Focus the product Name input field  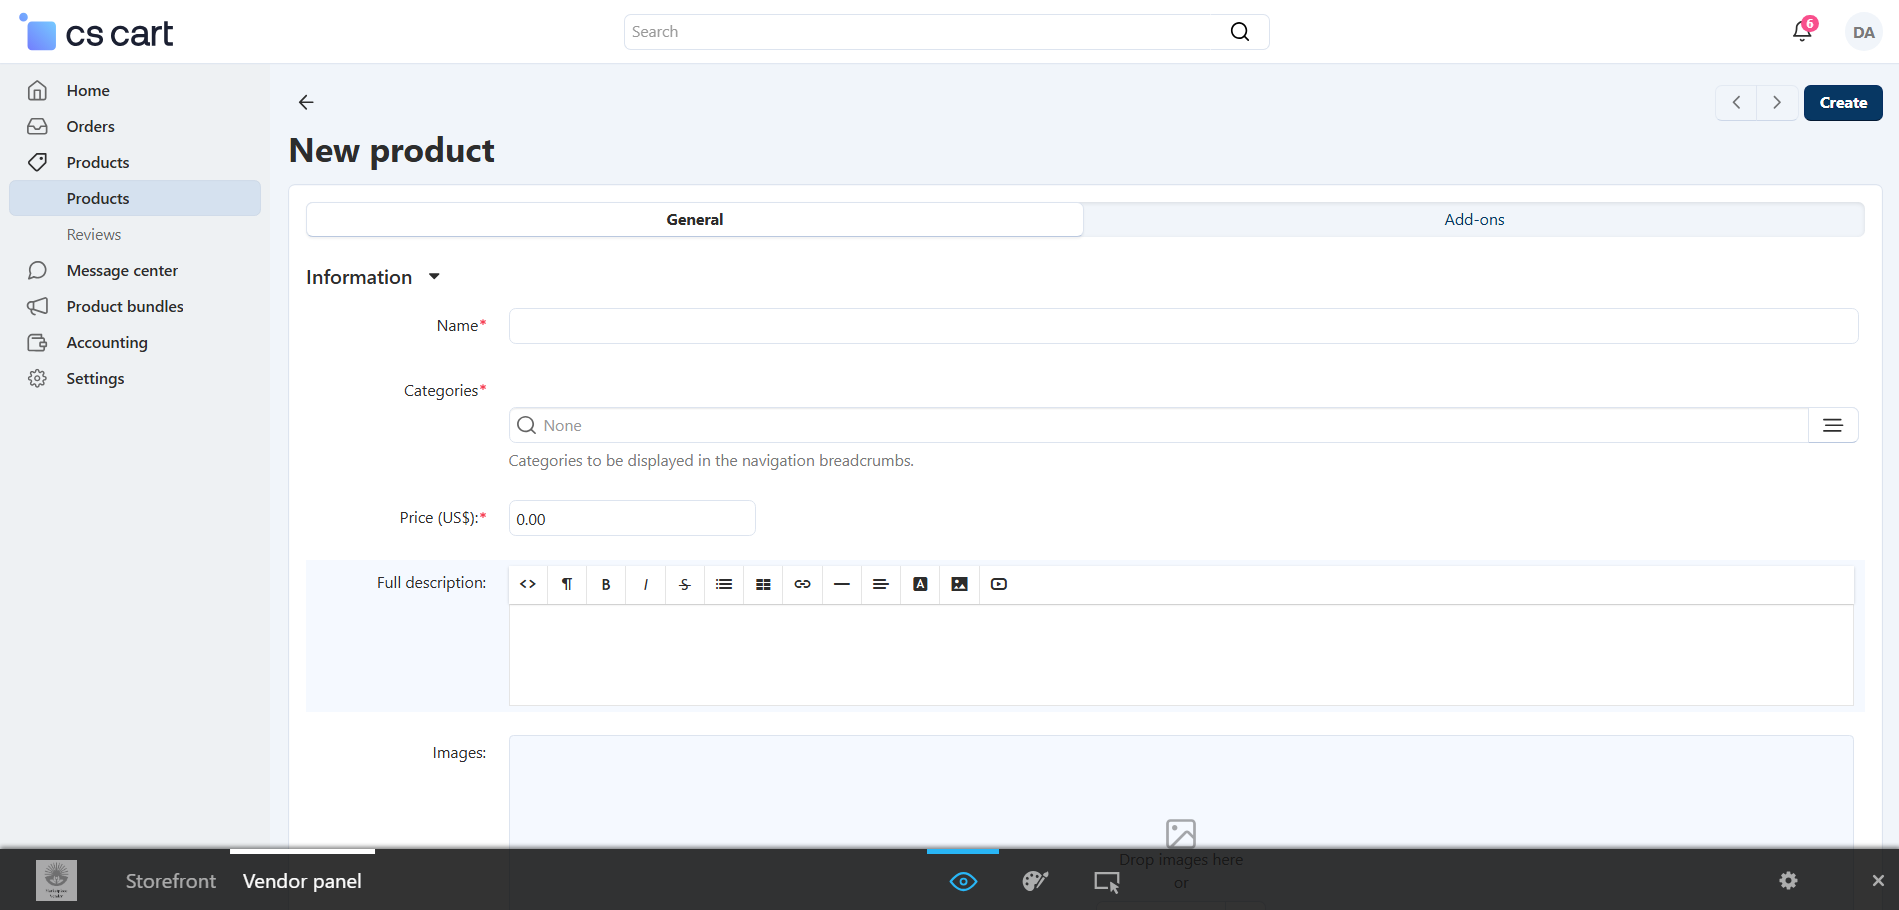(1183, 326)
